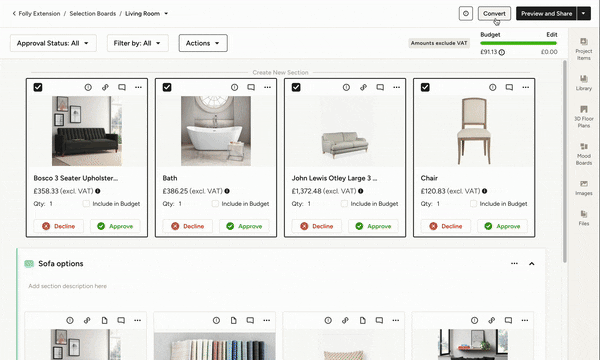
Task: Click Preview and Share button
Action: pos(546,13)
